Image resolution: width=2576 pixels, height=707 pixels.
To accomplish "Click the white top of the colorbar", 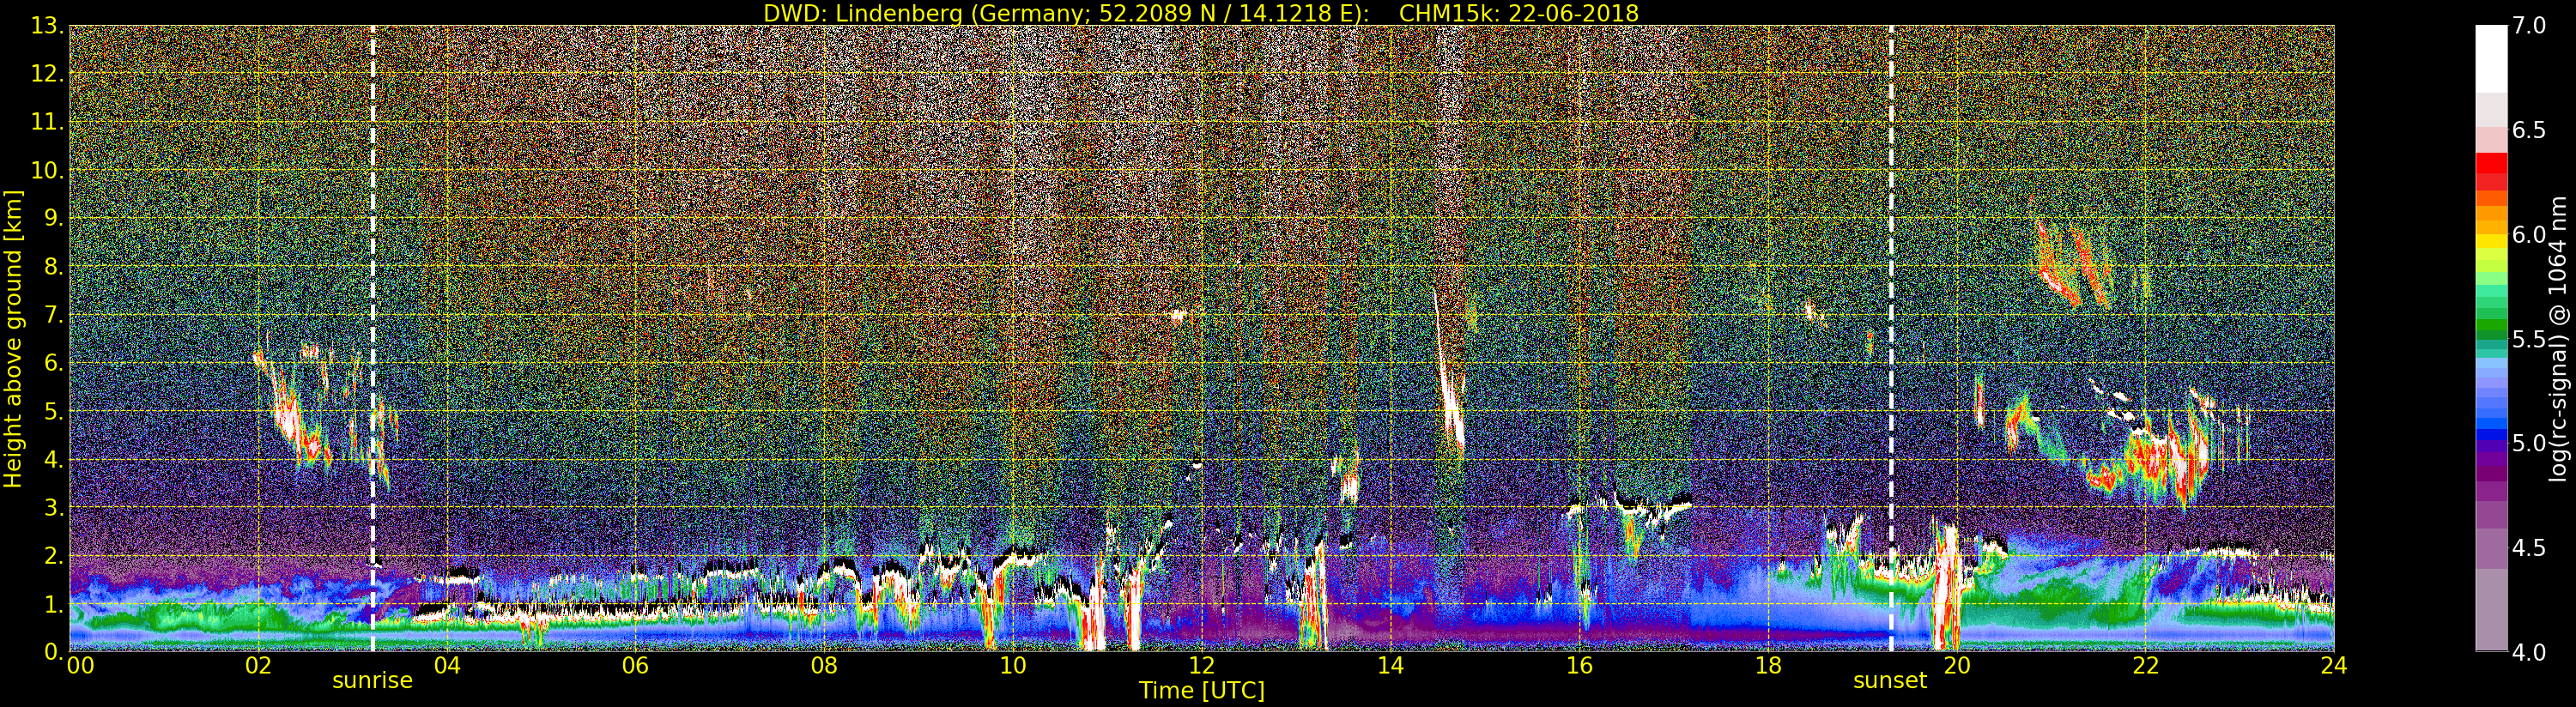I will (x=2491, y=58).
